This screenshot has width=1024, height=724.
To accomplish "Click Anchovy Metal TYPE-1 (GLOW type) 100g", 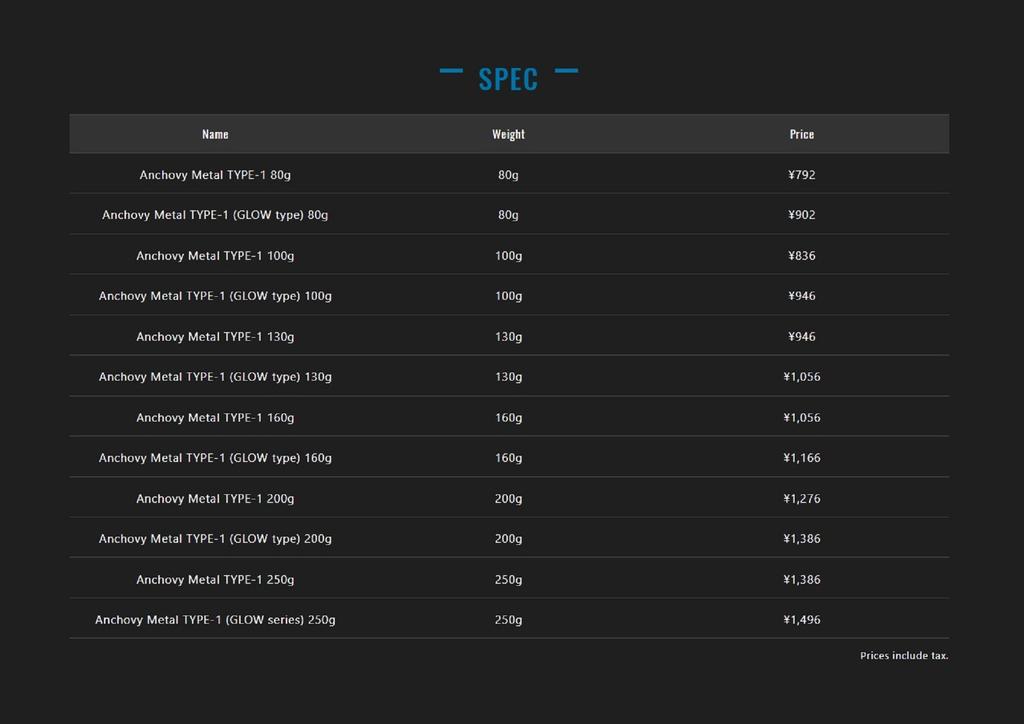I will tap(215, 296).
